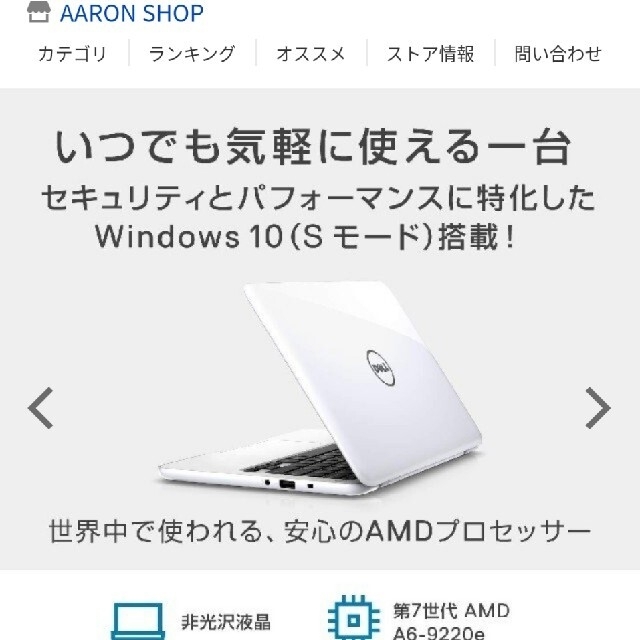
Task: Show the previous banner slide arrow
Action: [x=40, y=408]
